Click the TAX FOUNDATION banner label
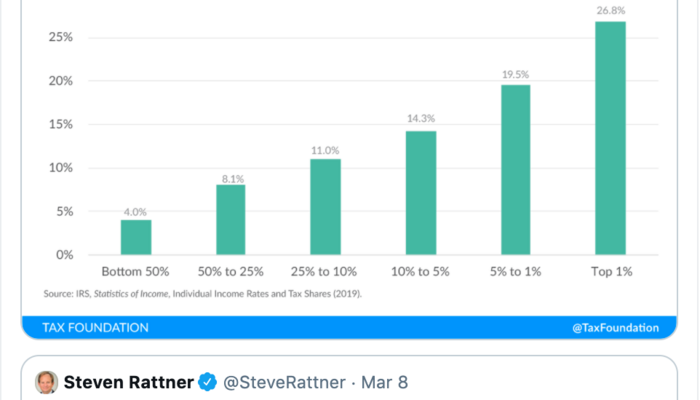The height and width of the screenshot is (400, 700). 96,327
